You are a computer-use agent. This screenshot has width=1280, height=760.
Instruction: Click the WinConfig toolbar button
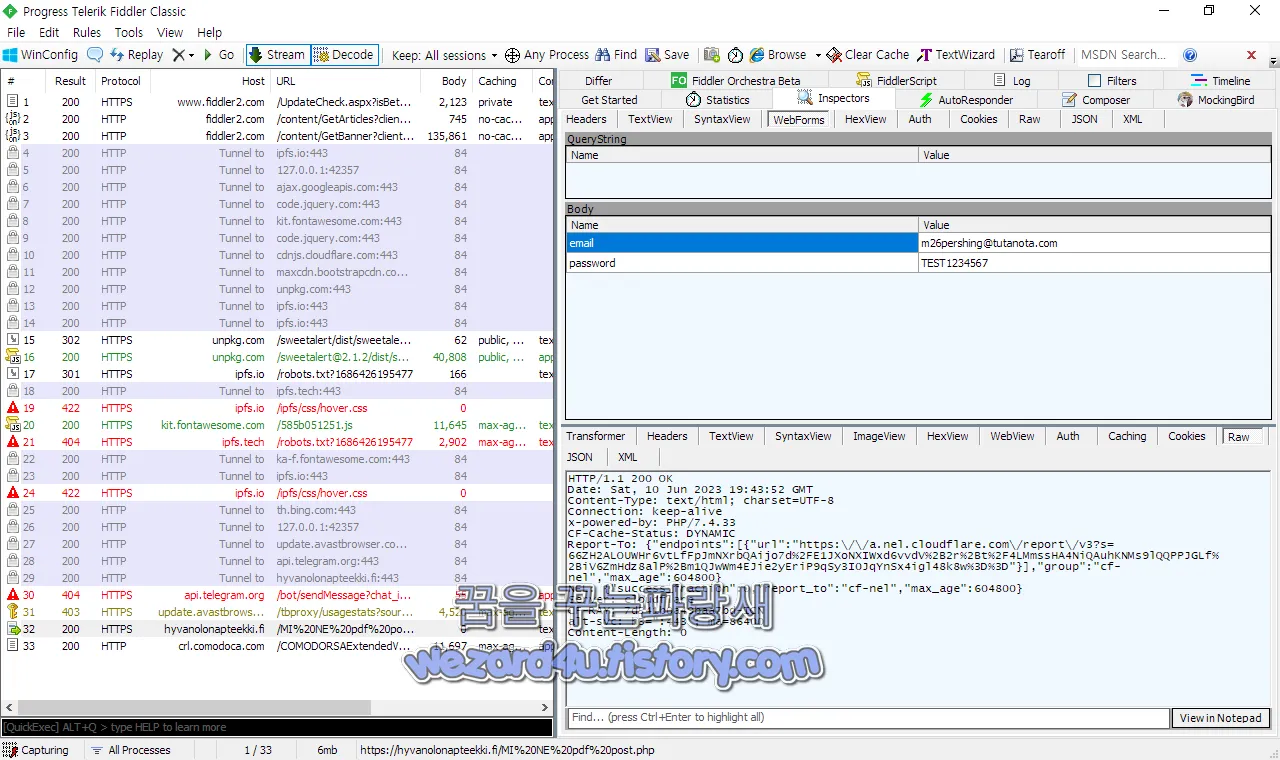tap(40, 55)
